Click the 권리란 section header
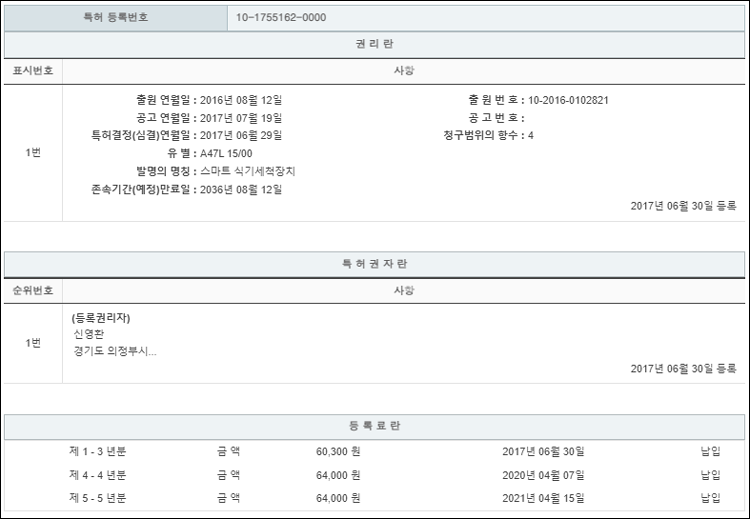This screenshot has height=519, width=750. click(x=374, y=45)
